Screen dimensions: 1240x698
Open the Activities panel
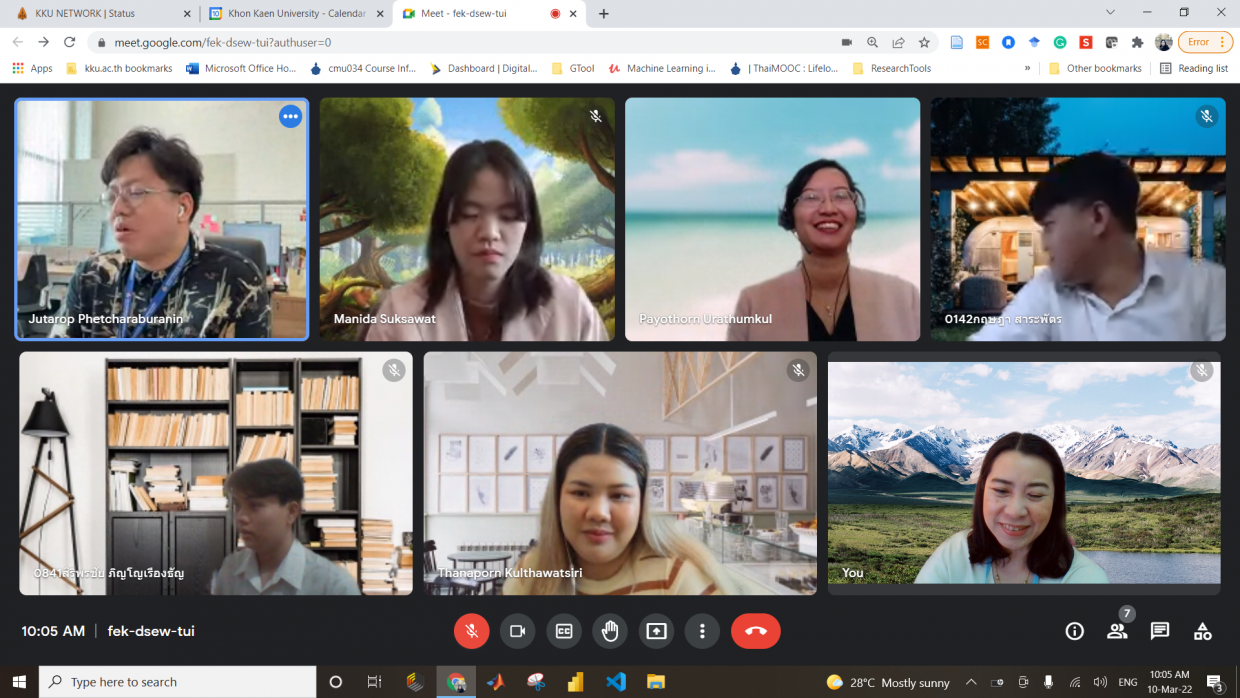click(1203, 631)
